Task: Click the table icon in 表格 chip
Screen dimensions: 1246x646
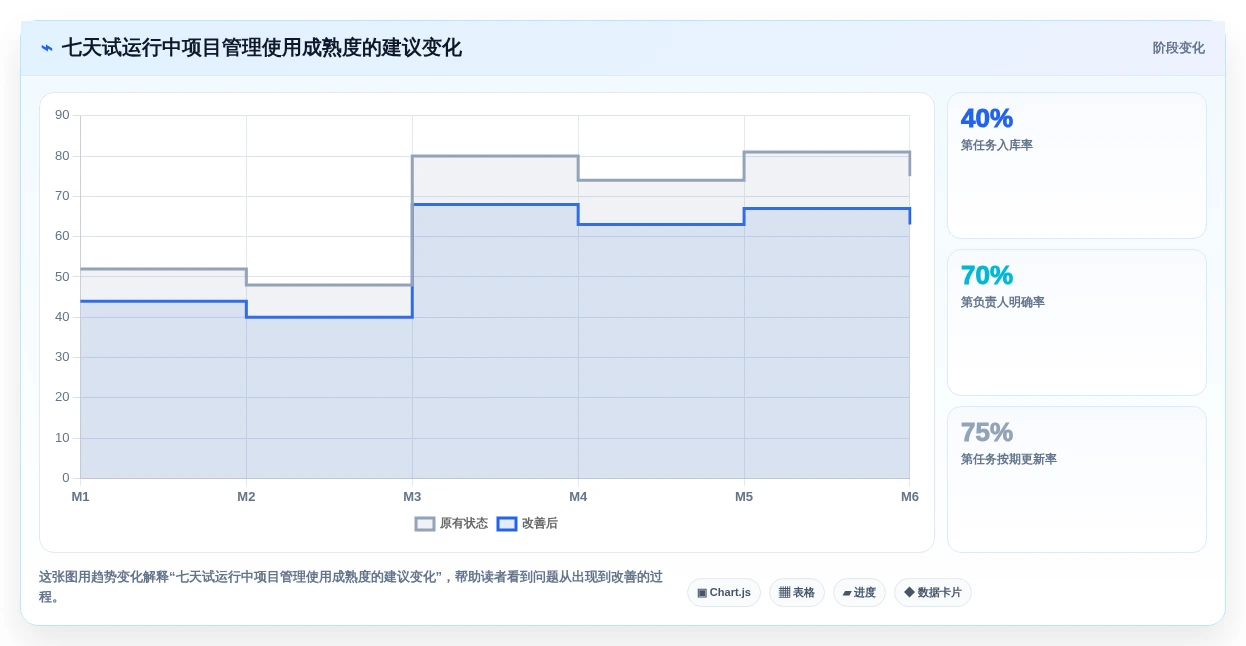Action: pyautogui.click(x=785, y=593)
